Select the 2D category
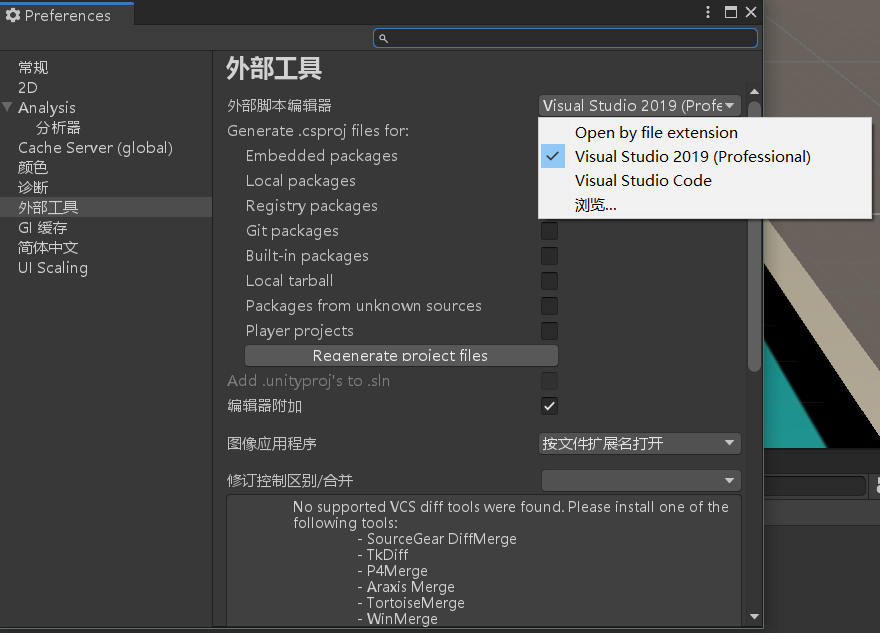Image resolution: width=880 pixels, height=633 pixels. click(28, 88)
